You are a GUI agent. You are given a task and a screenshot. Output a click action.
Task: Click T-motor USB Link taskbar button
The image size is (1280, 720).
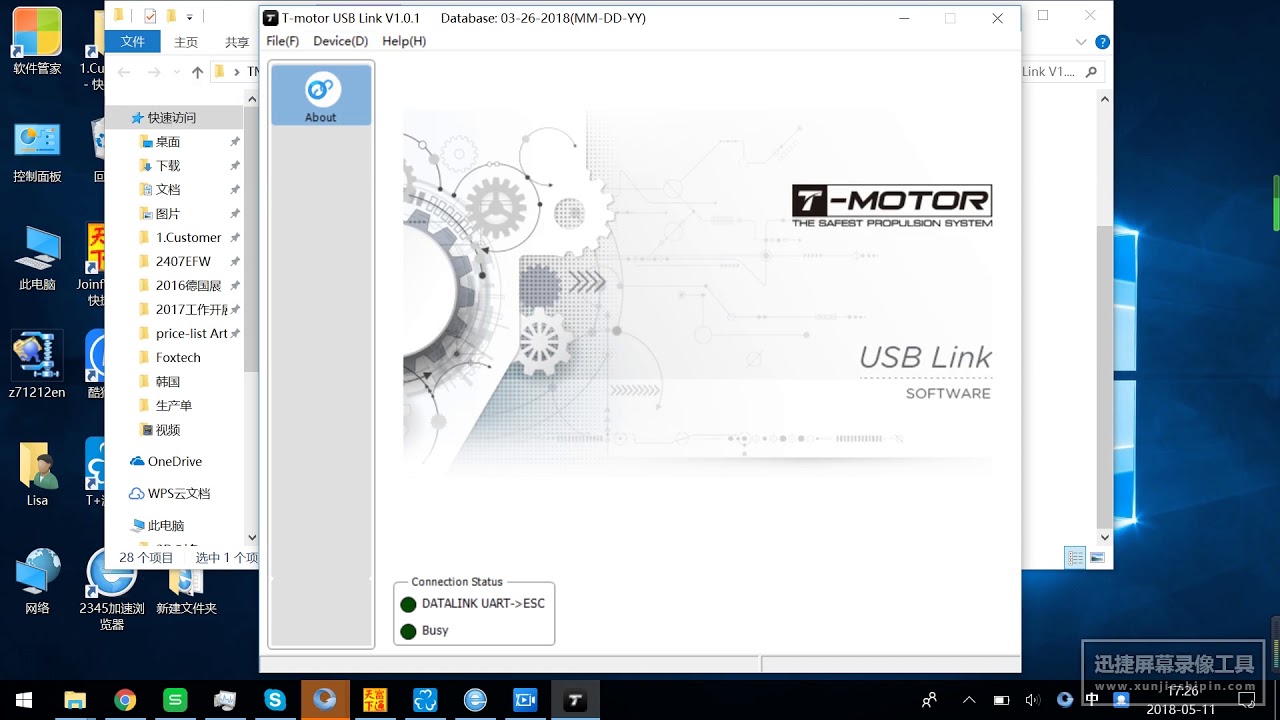(575, 700)
